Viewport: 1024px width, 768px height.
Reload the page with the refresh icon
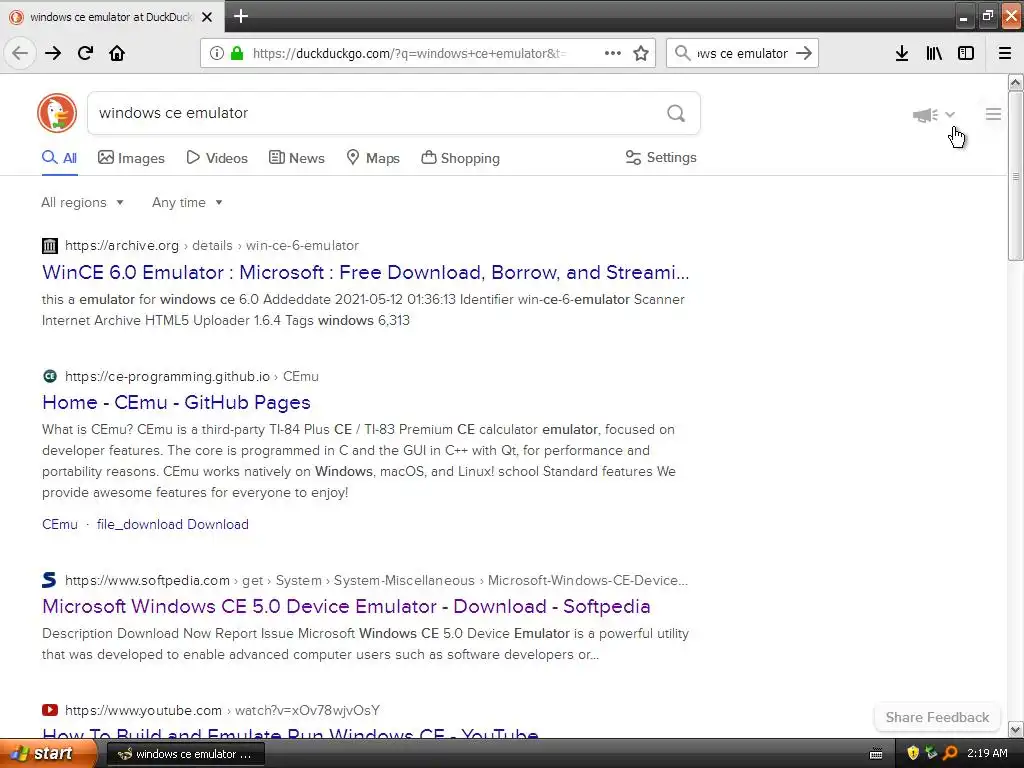(86, 53)
